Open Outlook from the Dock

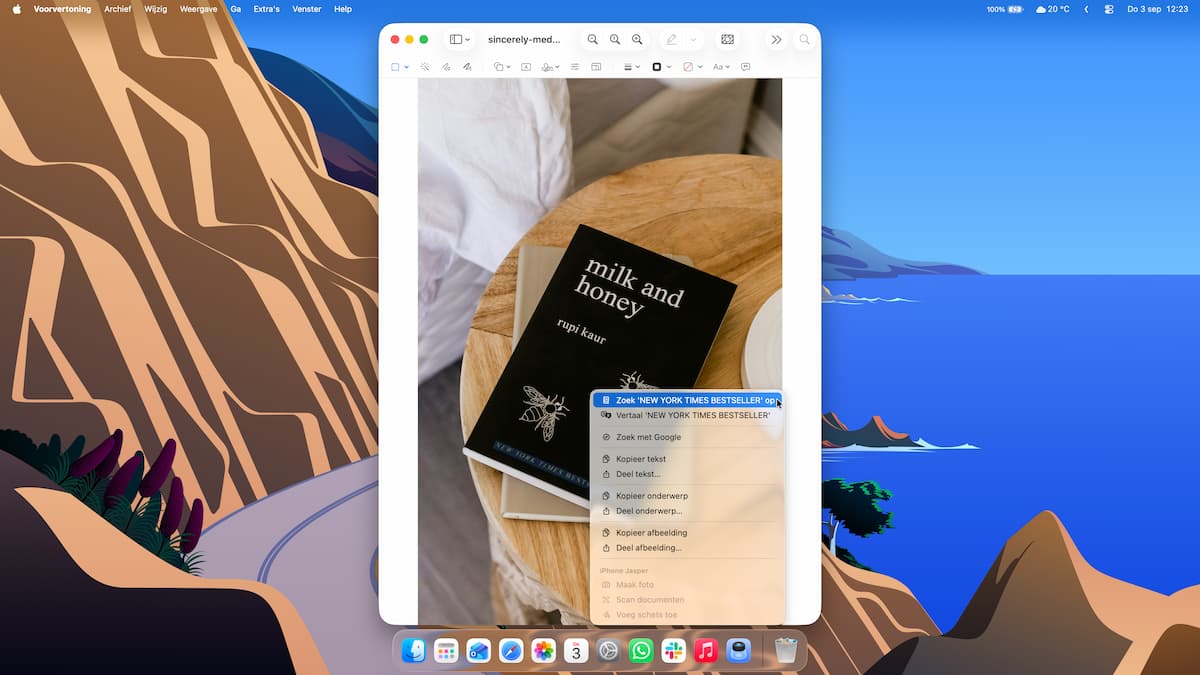click(478, 651)
